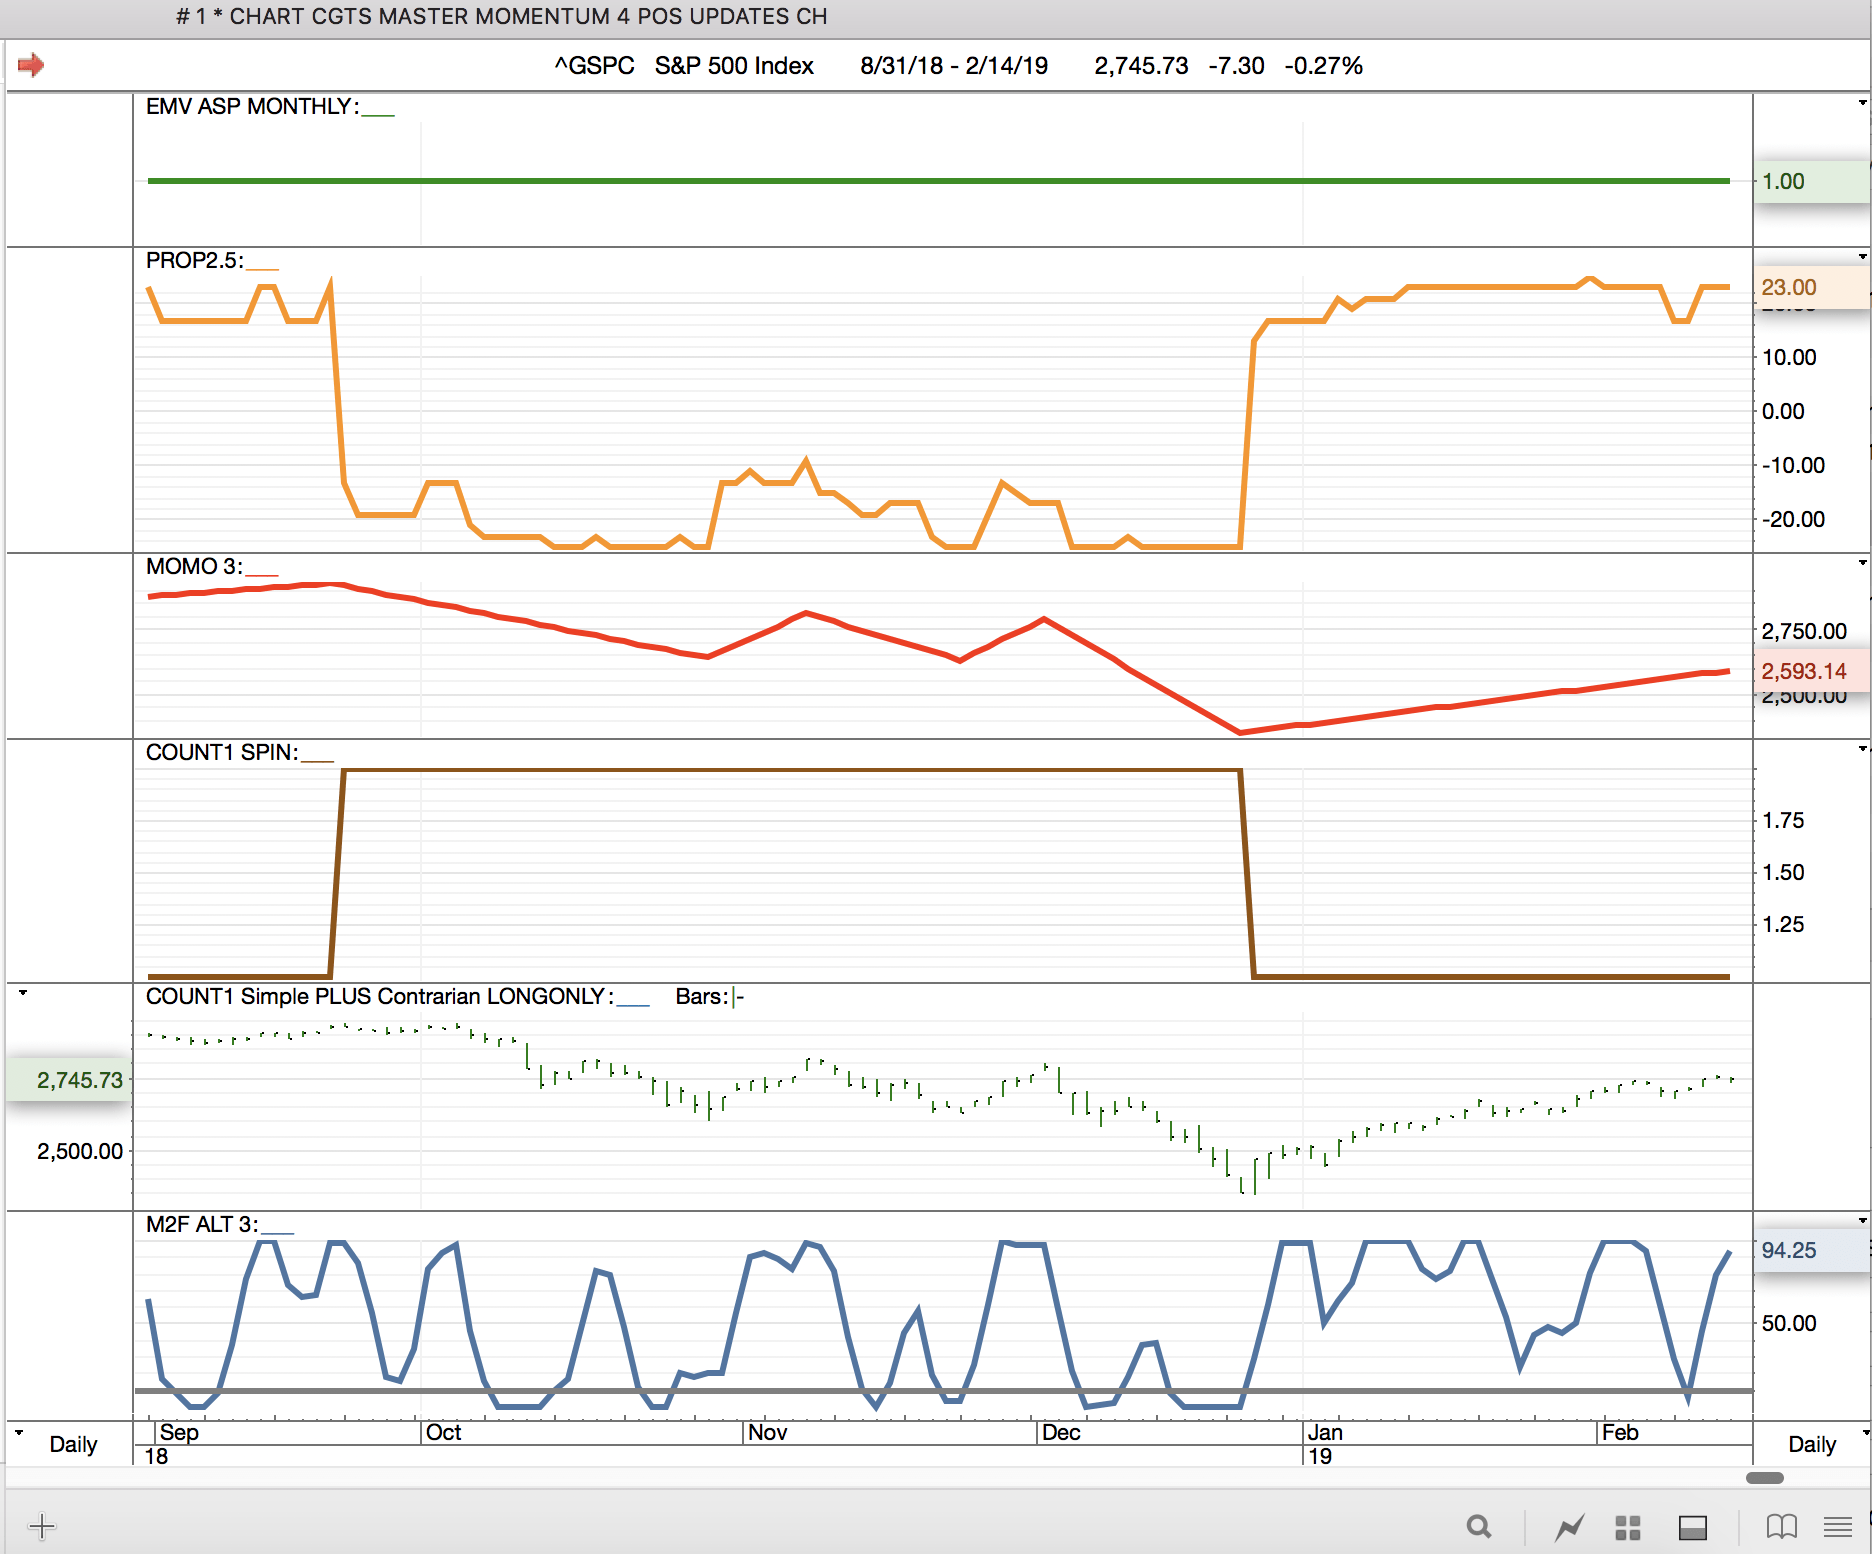Click the horizontal lines list icon
Image resolution: width=1872 pixels, height=1554 pixels.
tap(1837, 1526)
